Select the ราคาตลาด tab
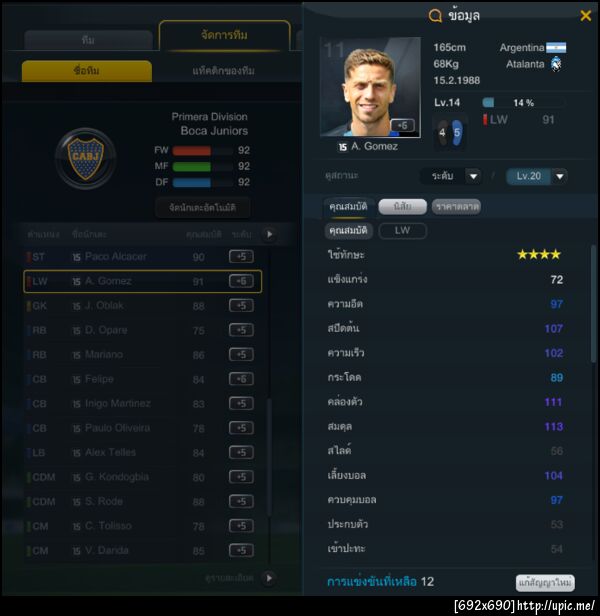 point(456,206)
